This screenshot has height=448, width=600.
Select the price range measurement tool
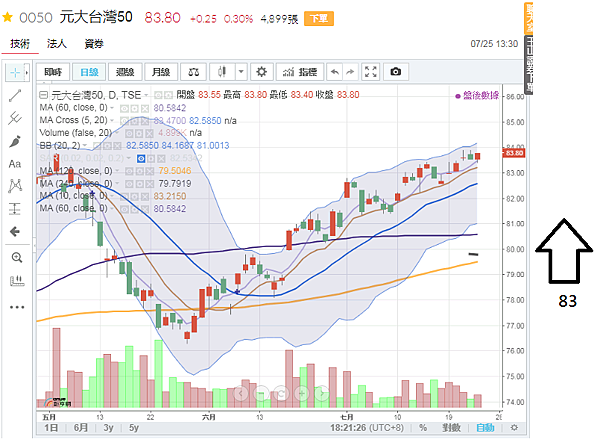point(15,209)
